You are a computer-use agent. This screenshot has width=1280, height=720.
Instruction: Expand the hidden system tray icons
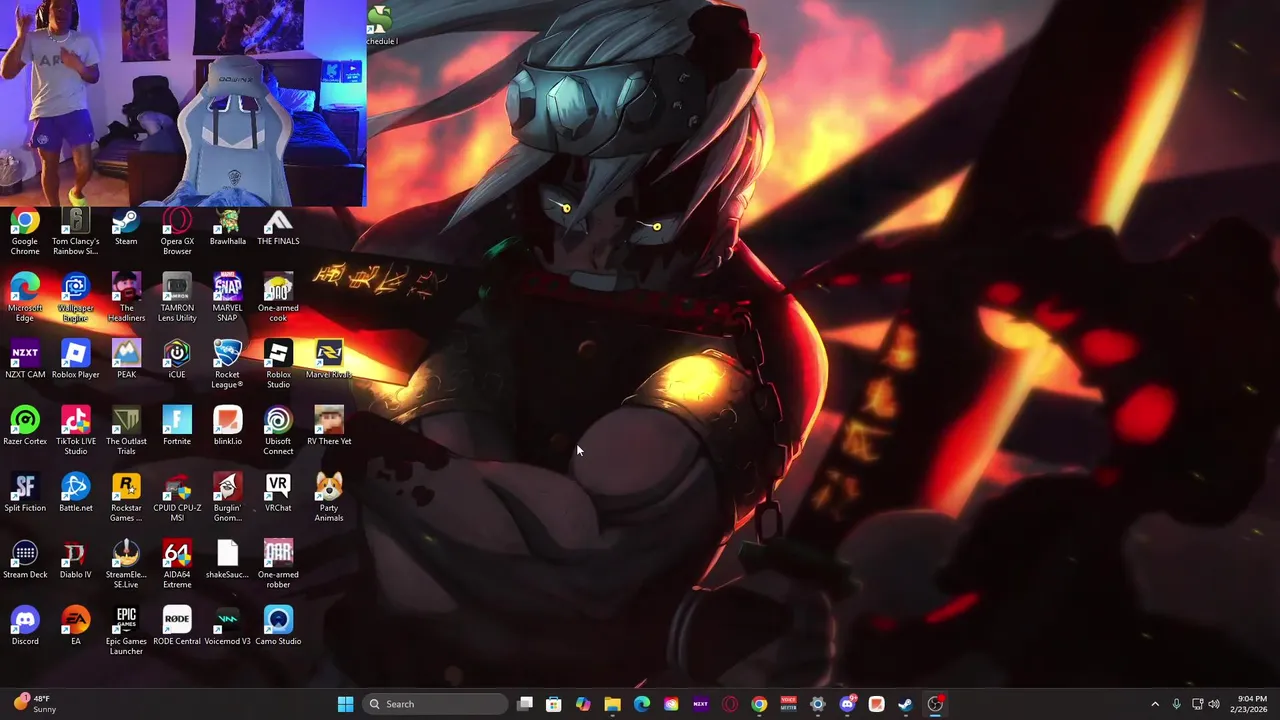point(1155,704)
